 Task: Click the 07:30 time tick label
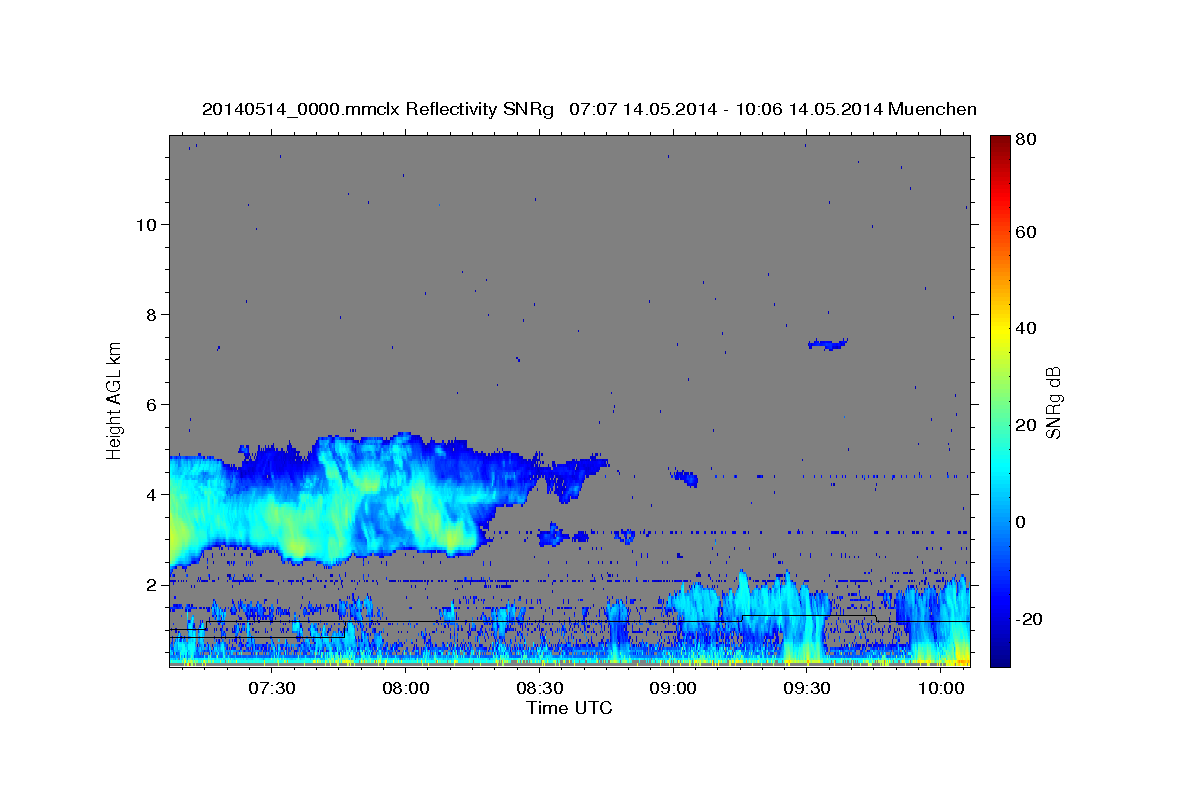pyautogui.click(x=270, y=688)
